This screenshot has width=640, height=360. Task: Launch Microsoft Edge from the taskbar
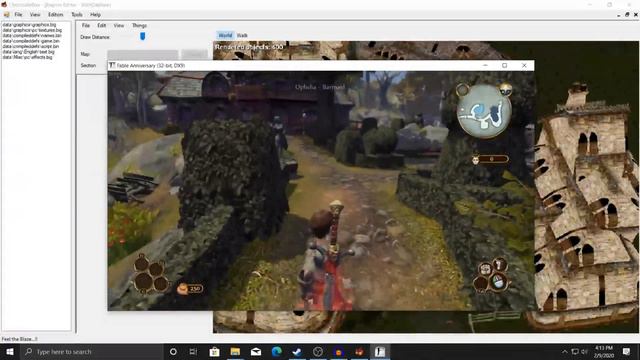pos(277,351)
